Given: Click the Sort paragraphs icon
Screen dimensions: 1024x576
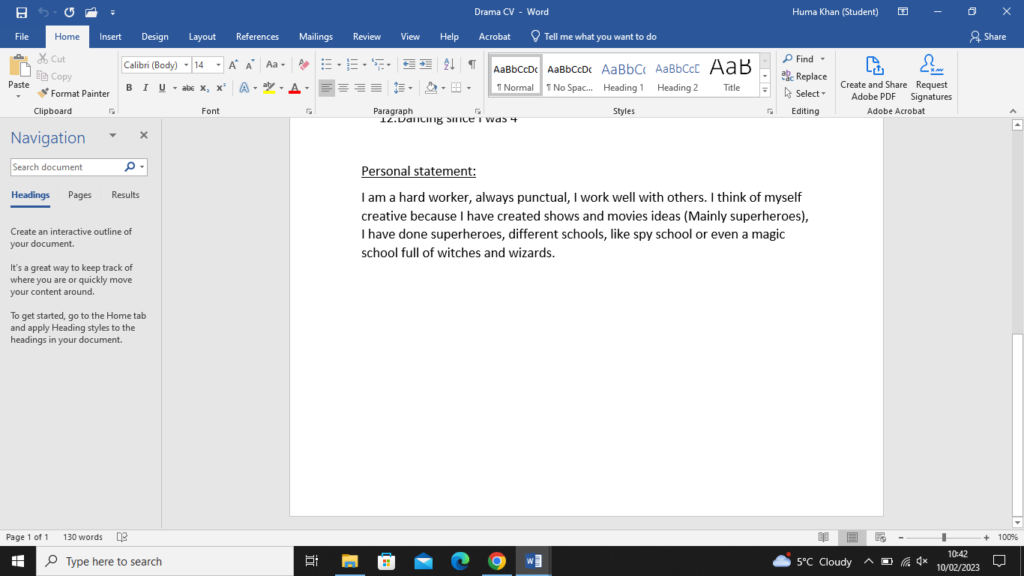Looking at the screenshot, I should point(449,65).
